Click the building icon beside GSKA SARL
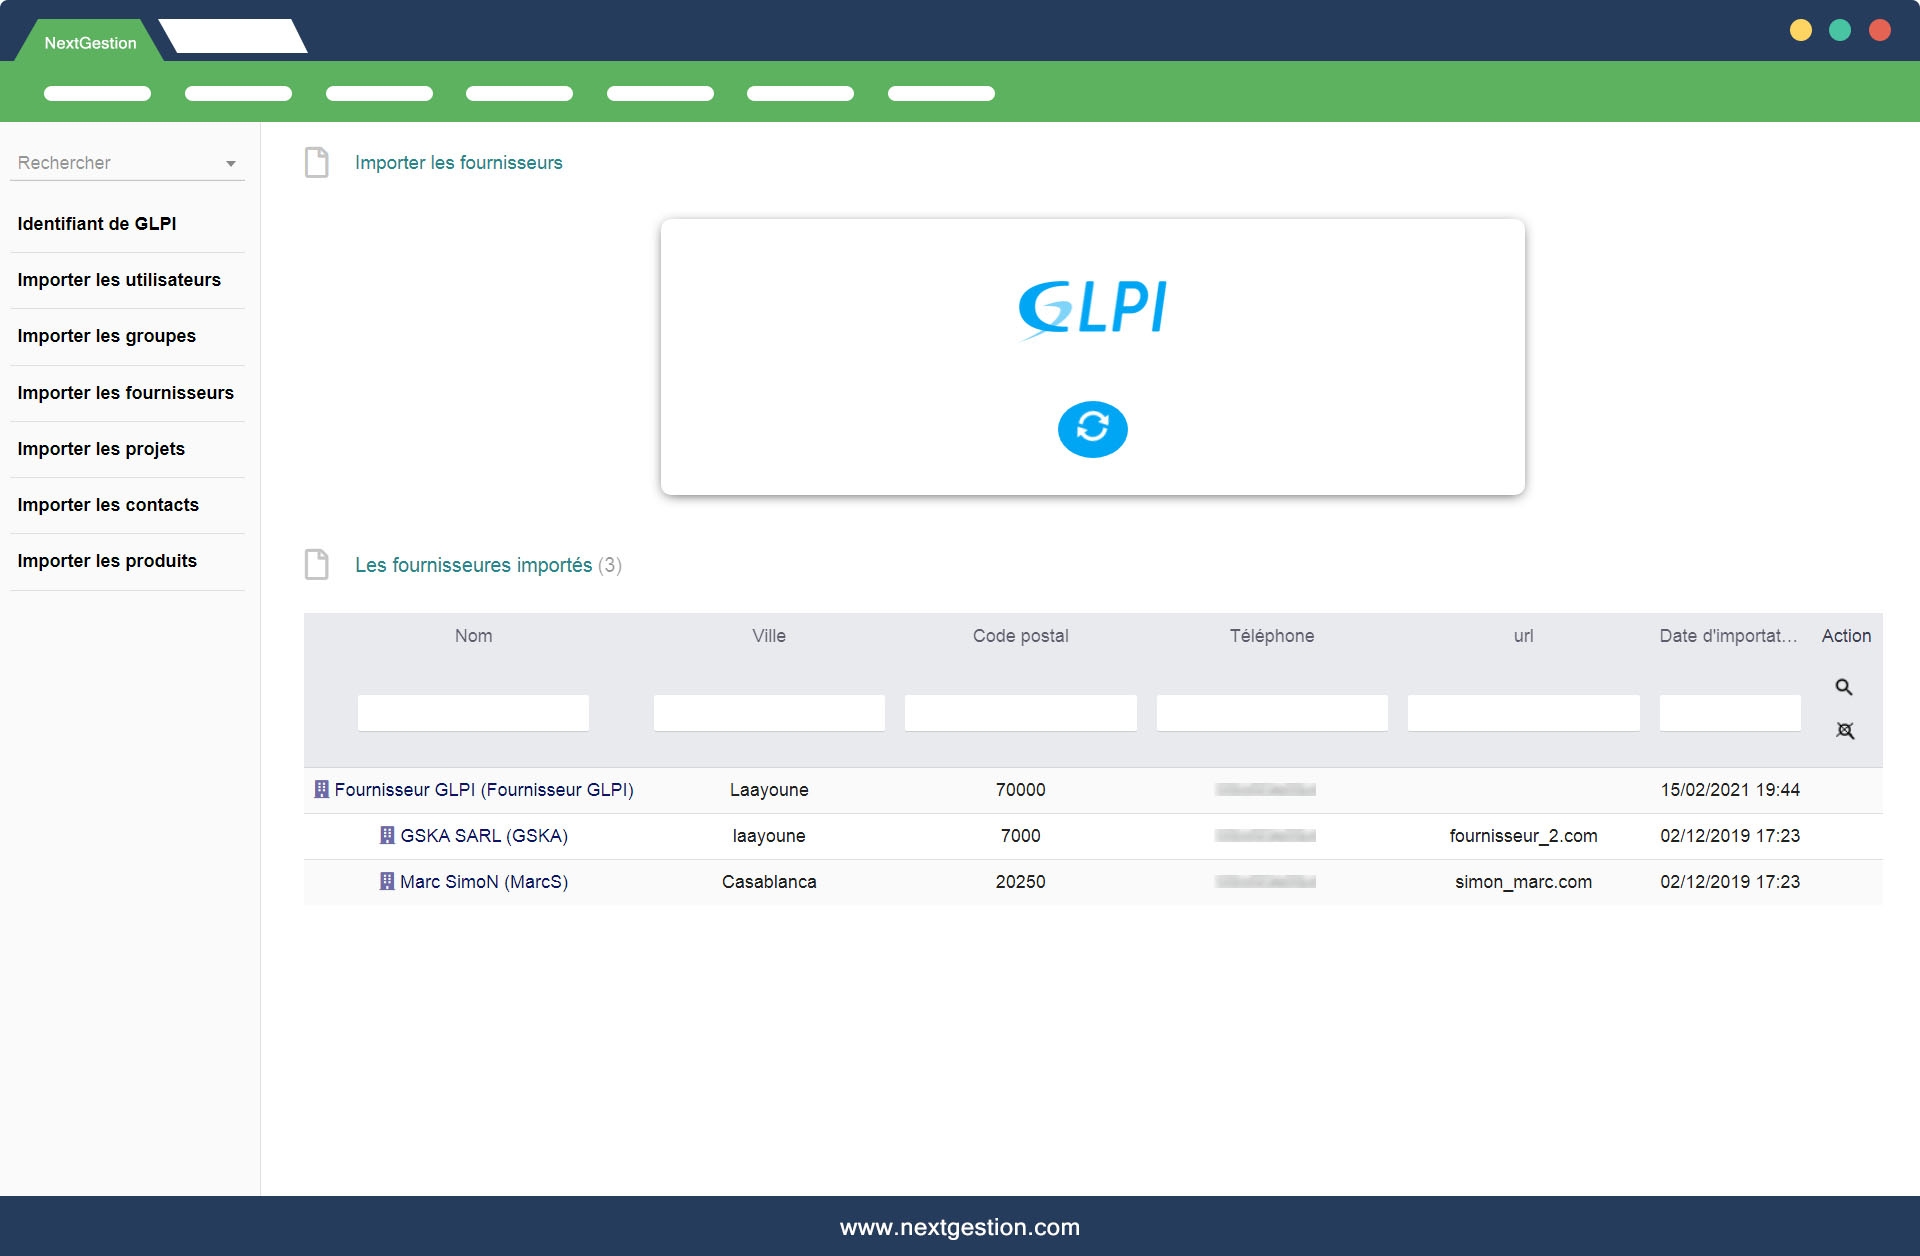The height and width of the screenshot is (1256, 1920). (387, 835)
